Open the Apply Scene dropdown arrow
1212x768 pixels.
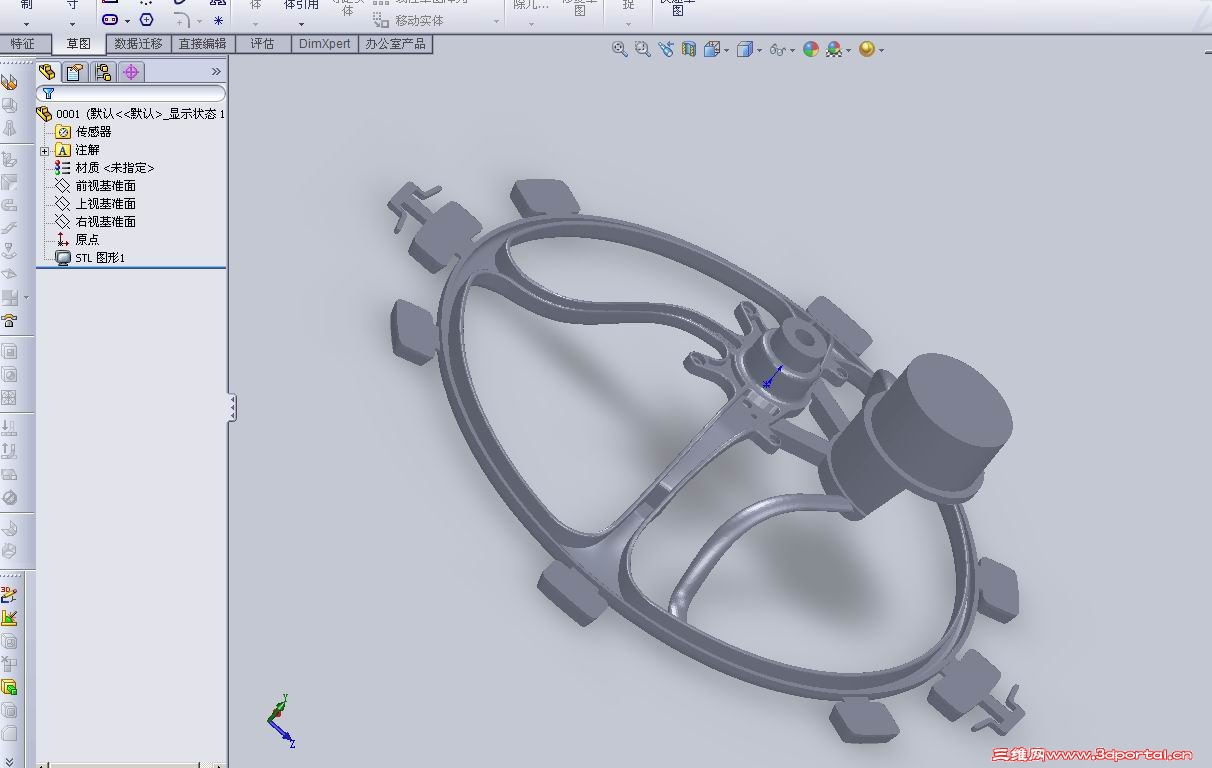click(849, 50)
